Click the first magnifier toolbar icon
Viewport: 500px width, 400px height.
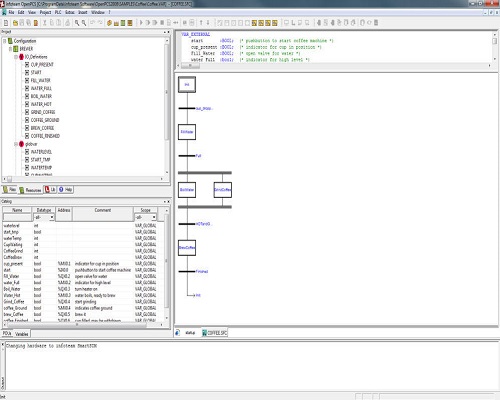point(77,23)
